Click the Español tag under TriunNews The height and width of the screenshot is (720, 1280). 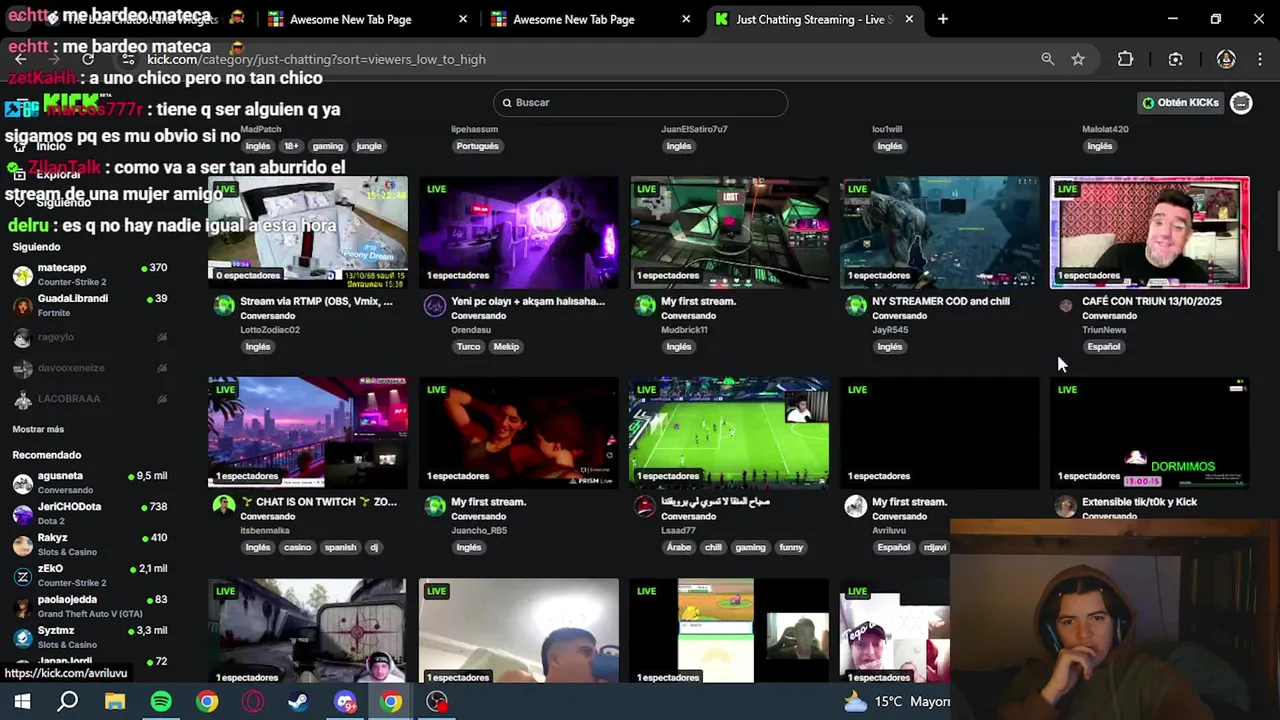tap(1103, 347)
